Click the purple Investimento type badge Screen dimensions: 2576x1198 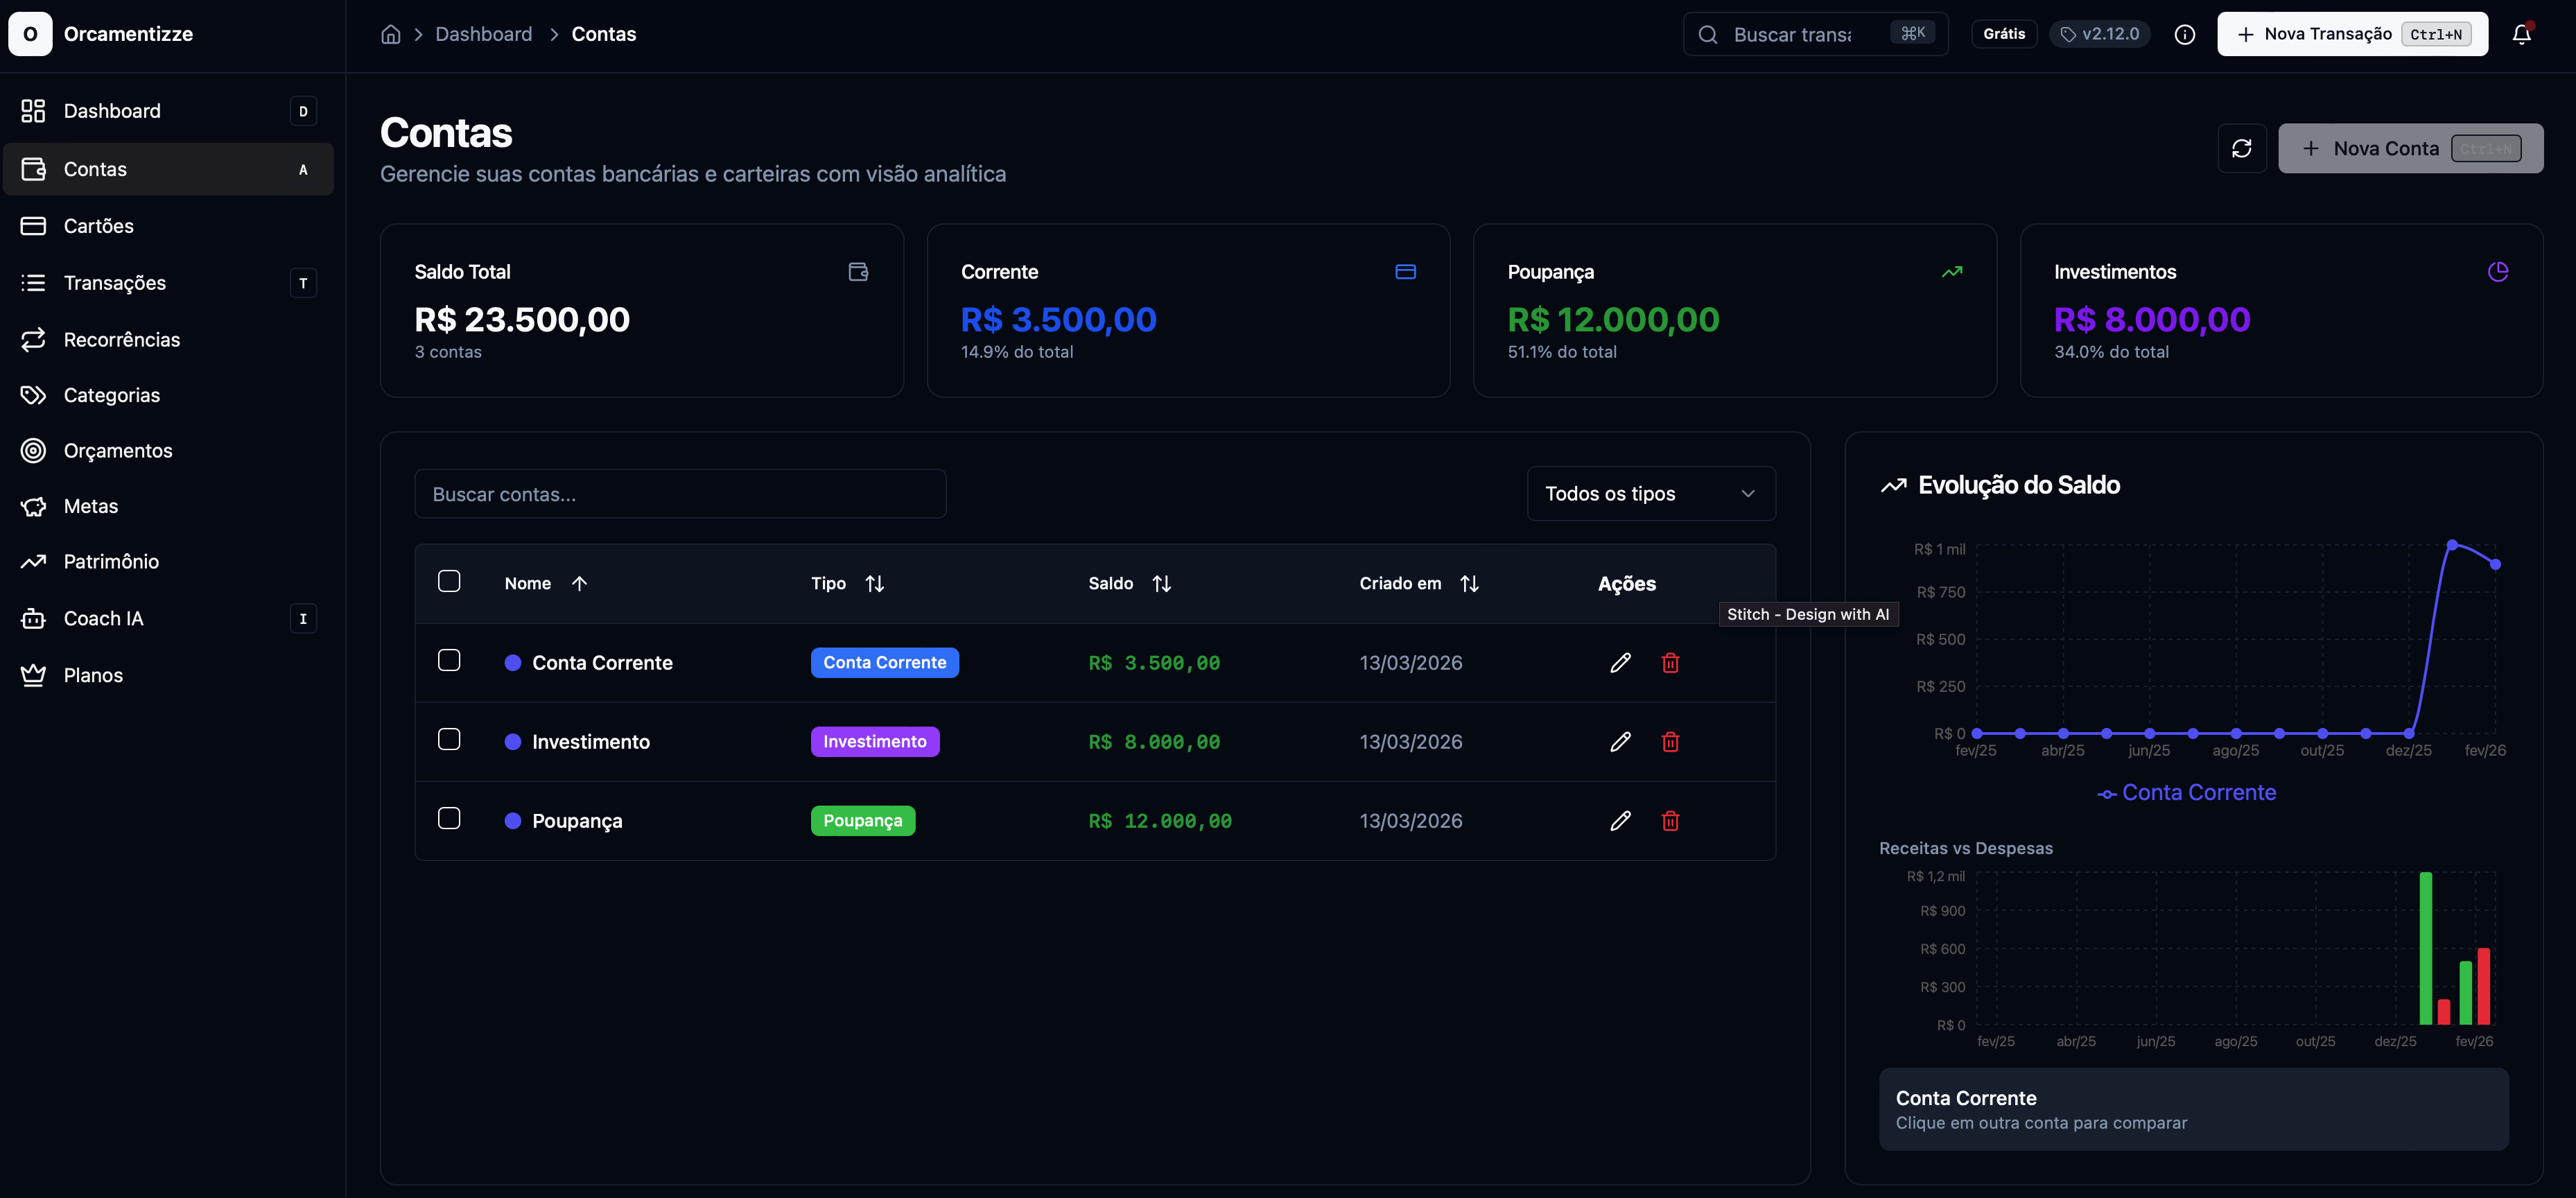point(874,742)
